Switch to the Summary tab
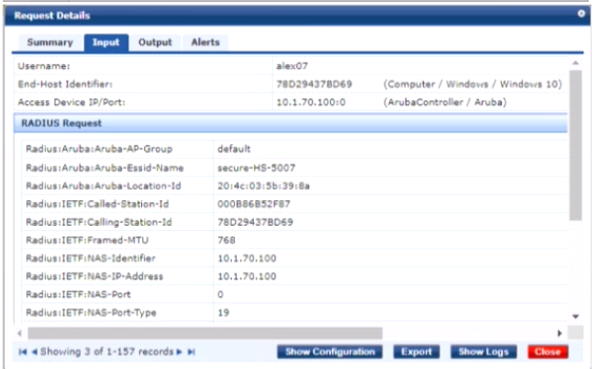Viewport: 596px width, 369px height. click(x=50, y=42)
